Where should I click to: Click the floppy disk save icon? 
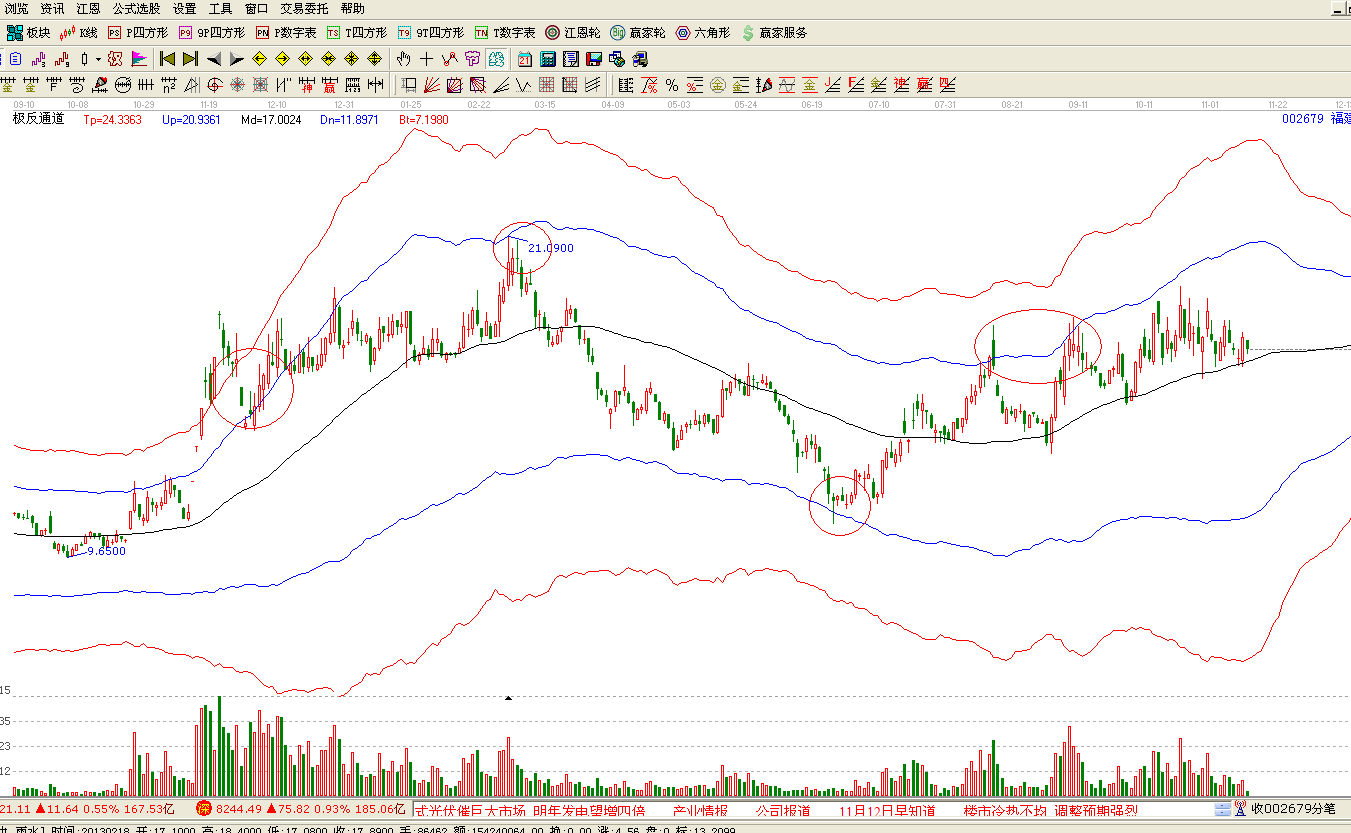(x=593, y=59)
